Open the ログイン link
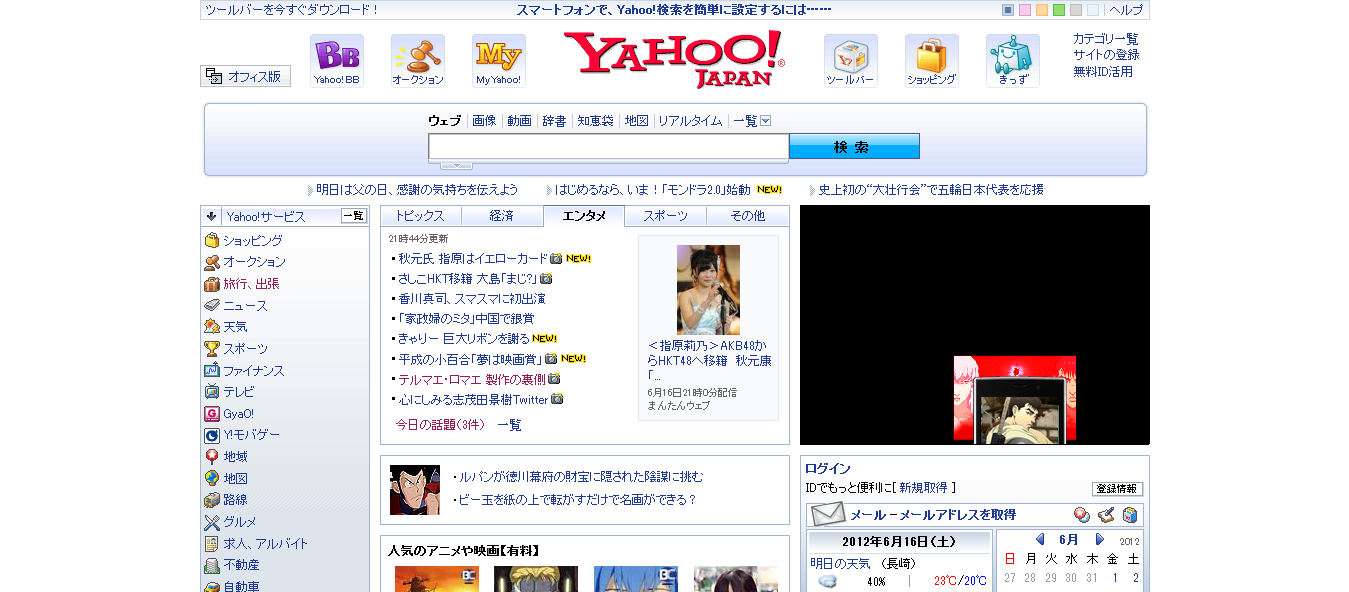This screenshot has height=592, width=1349. click(828, 468)
